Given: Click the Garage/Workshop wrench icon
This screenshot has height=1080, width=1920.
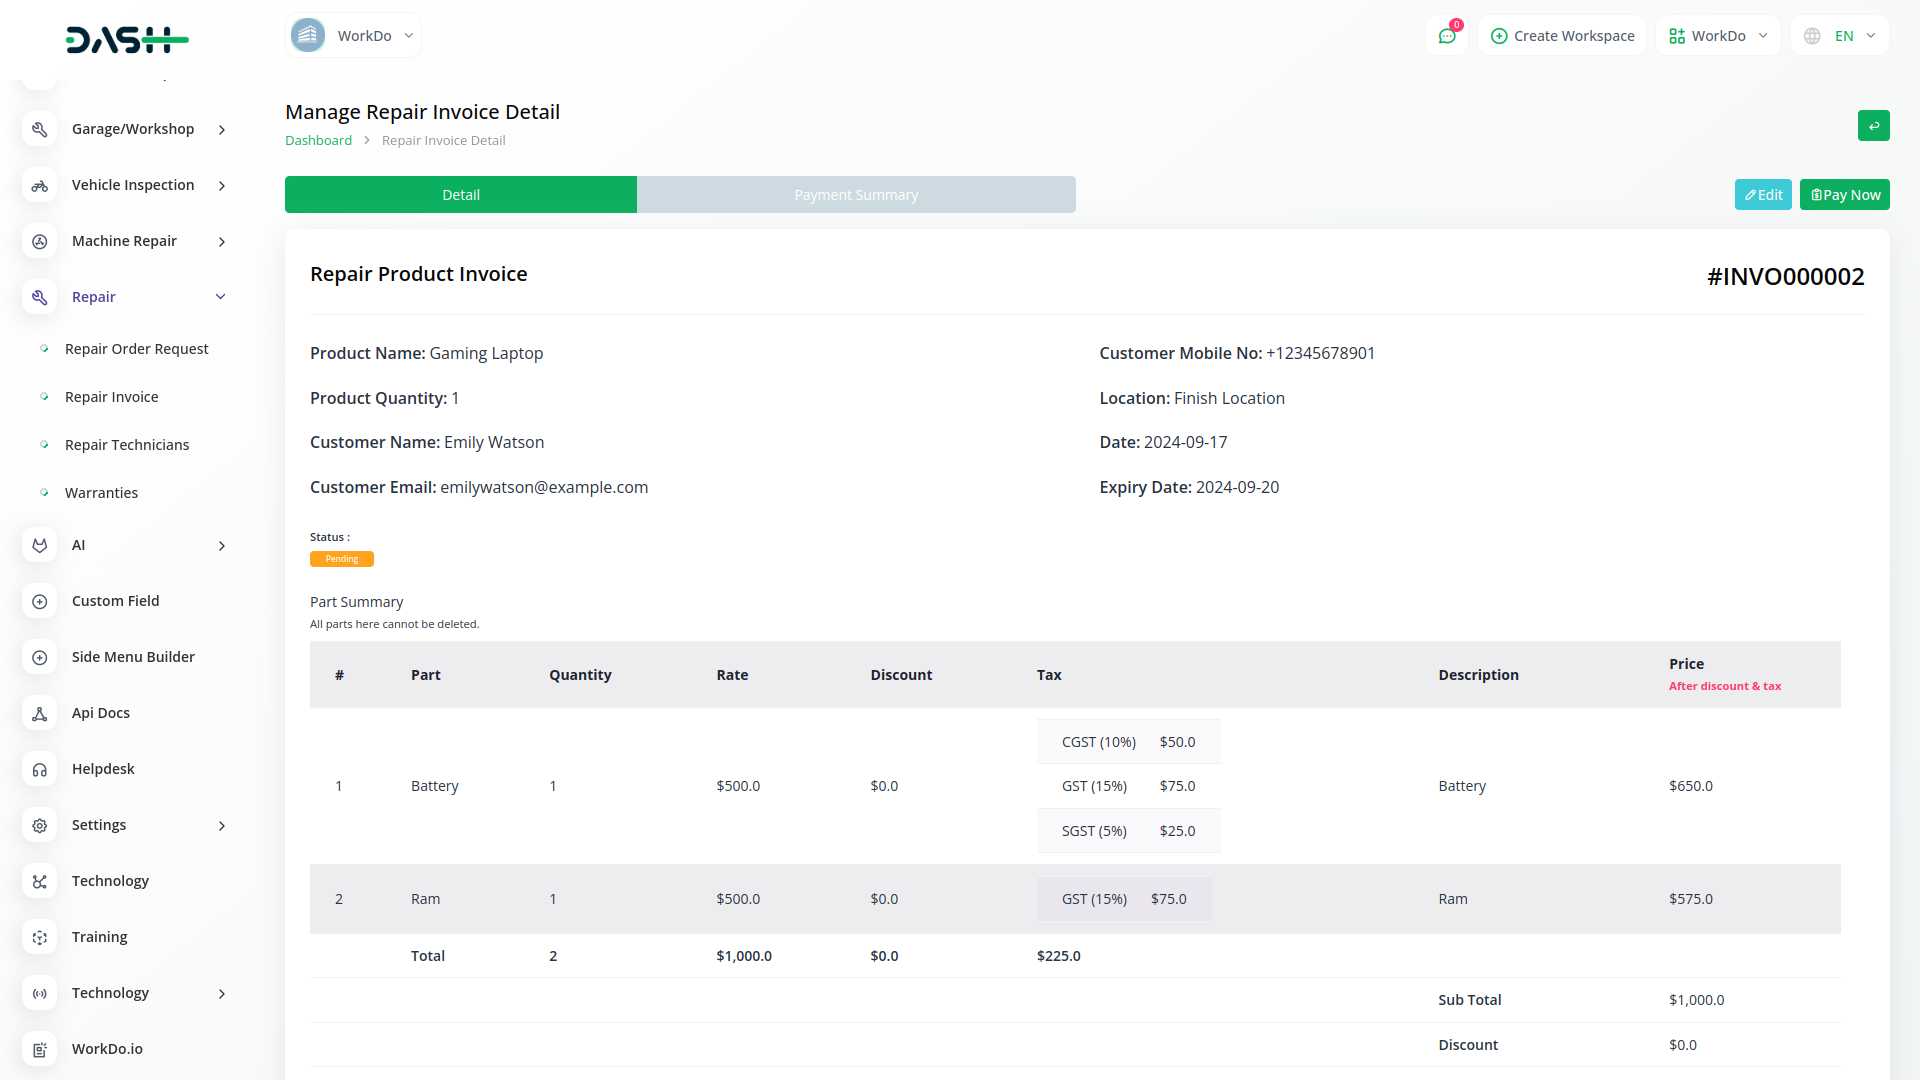Looking at the screenshot, I should 40,129.
